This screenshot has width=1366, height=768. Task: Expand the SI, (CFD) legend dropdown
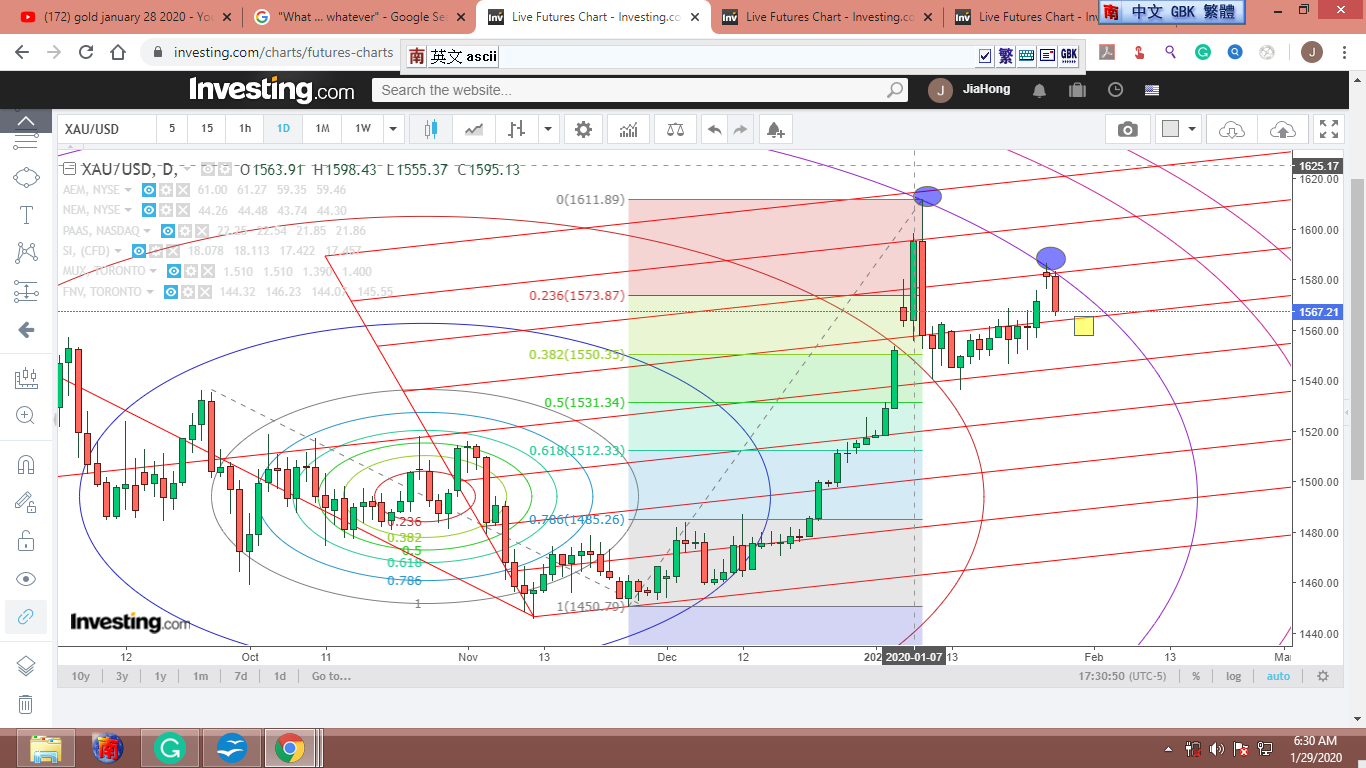tap(118, 251)
